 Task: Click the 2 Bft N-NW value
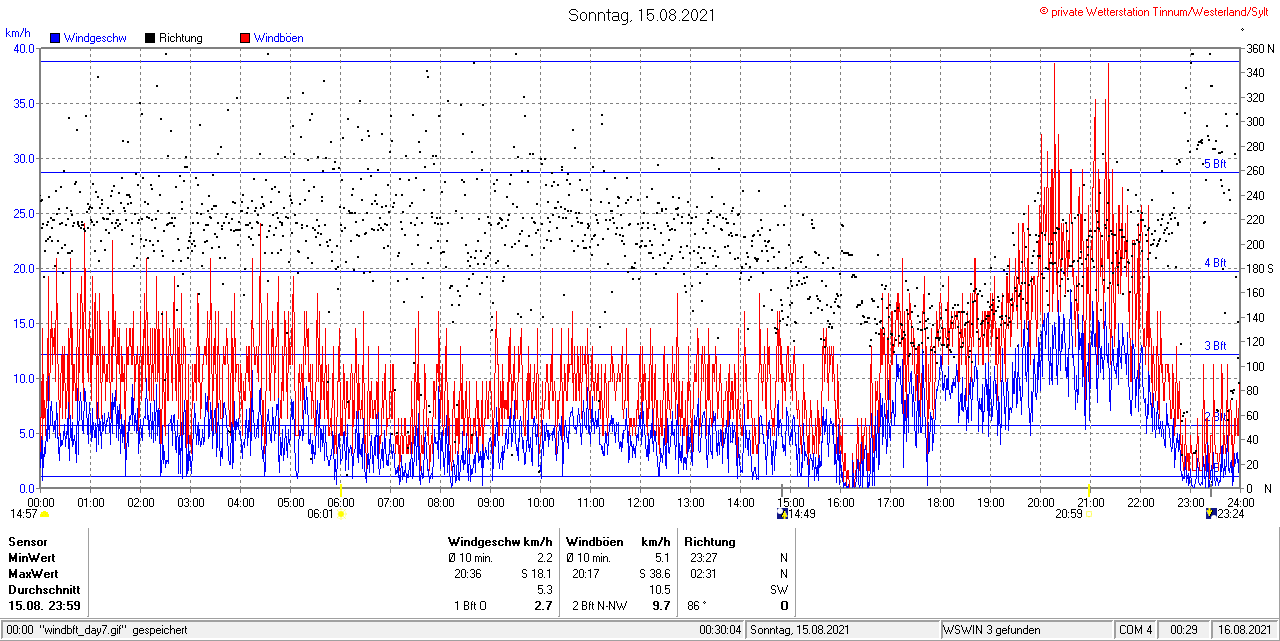coord(600,606)
